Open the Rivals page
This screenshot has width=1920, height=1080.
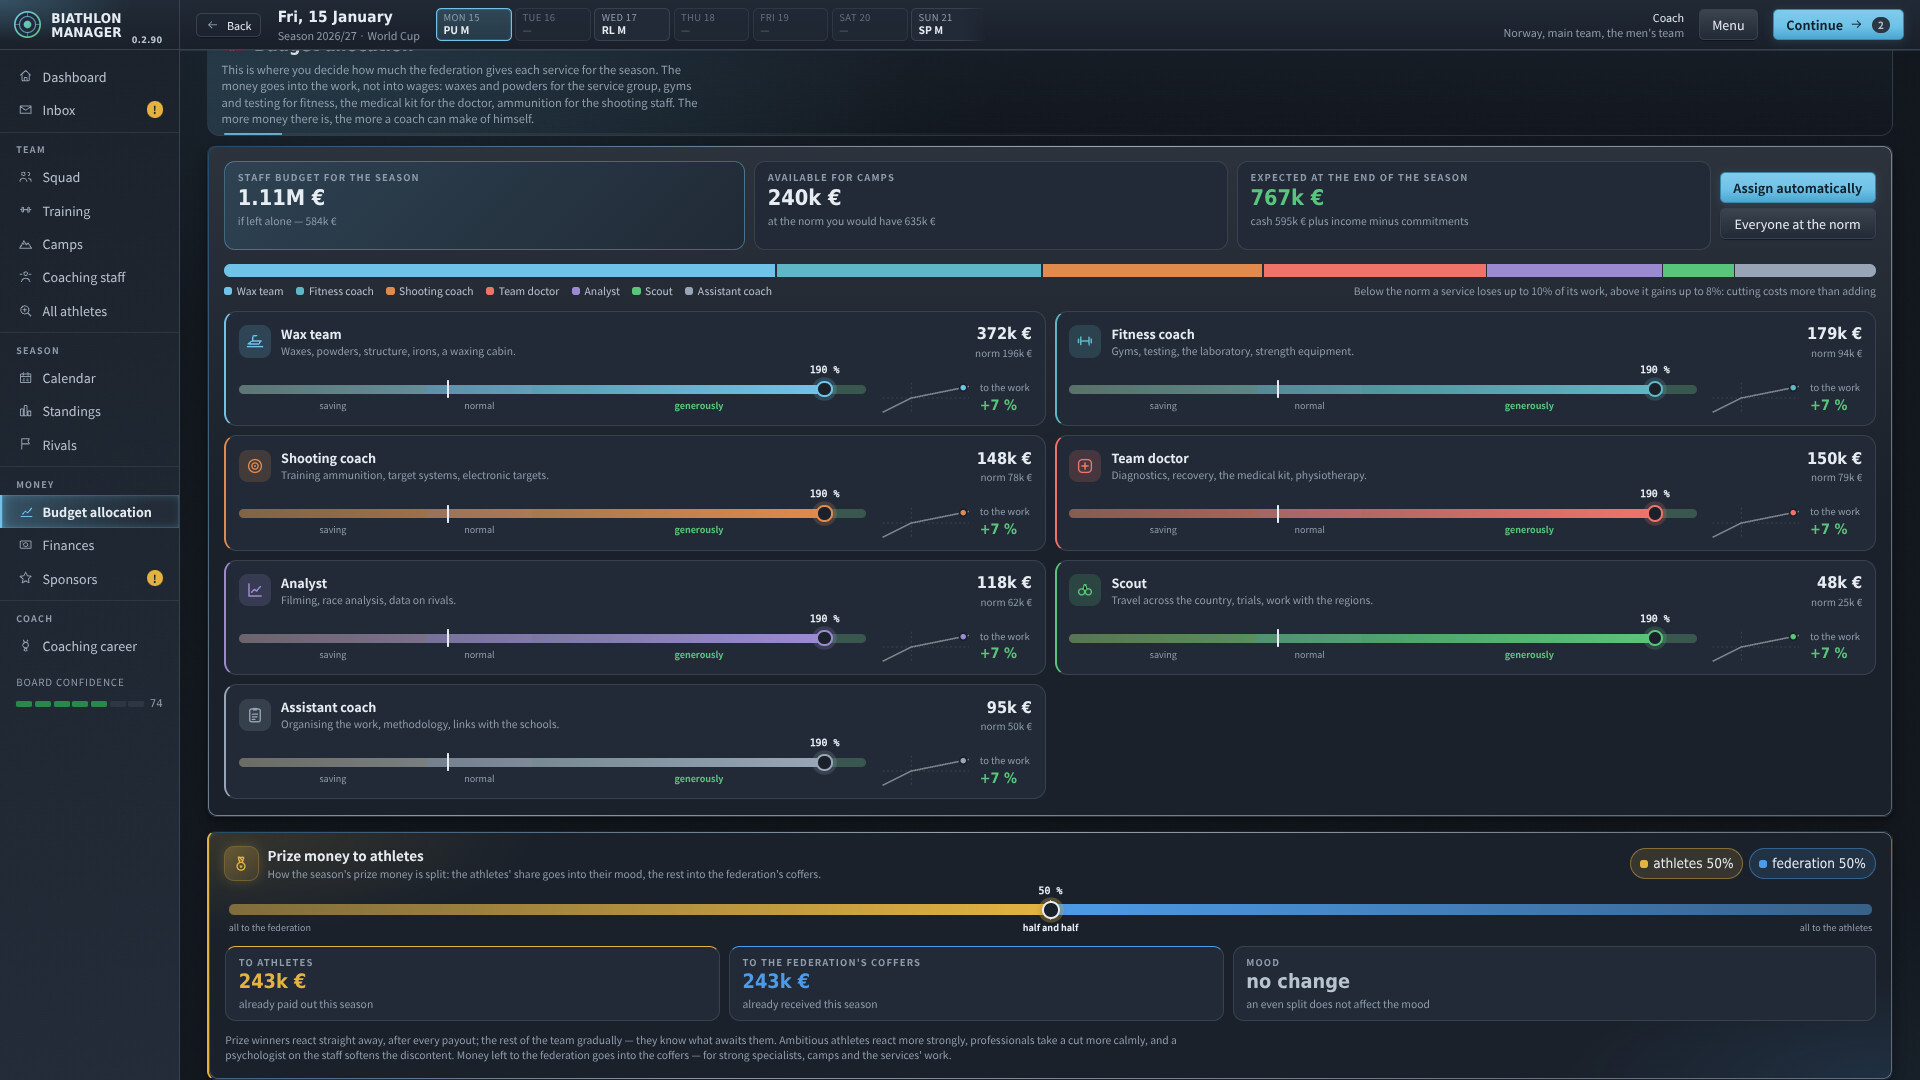(x=90, y=445)
